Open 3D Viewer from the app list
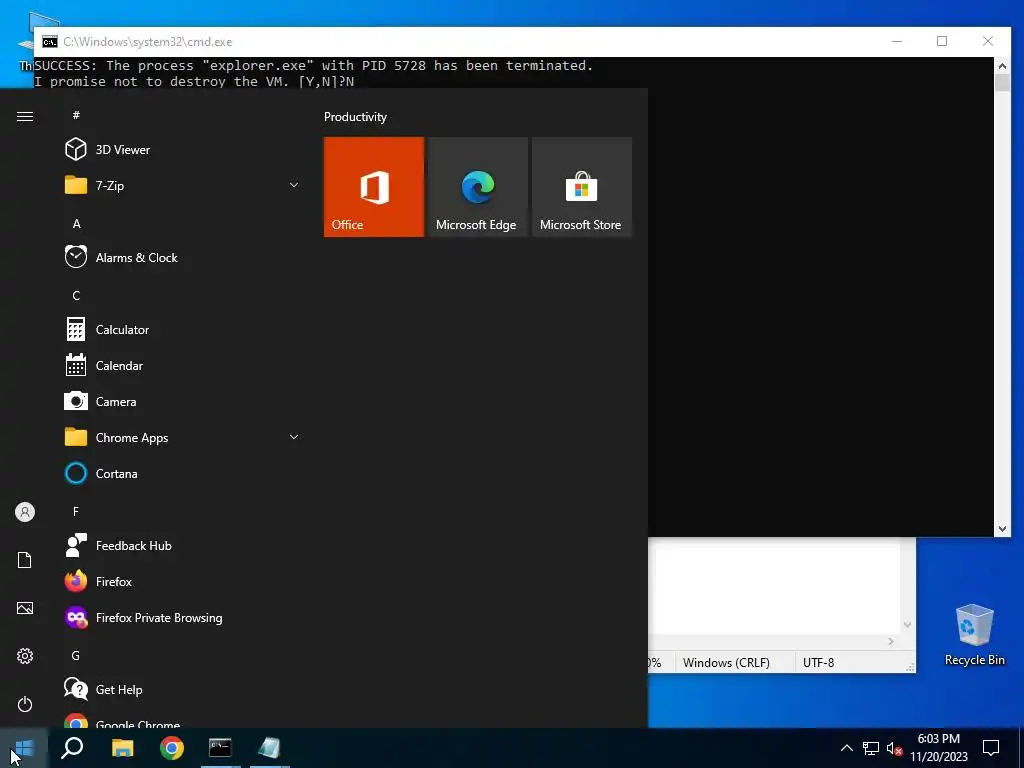 (x=183, y=150)
